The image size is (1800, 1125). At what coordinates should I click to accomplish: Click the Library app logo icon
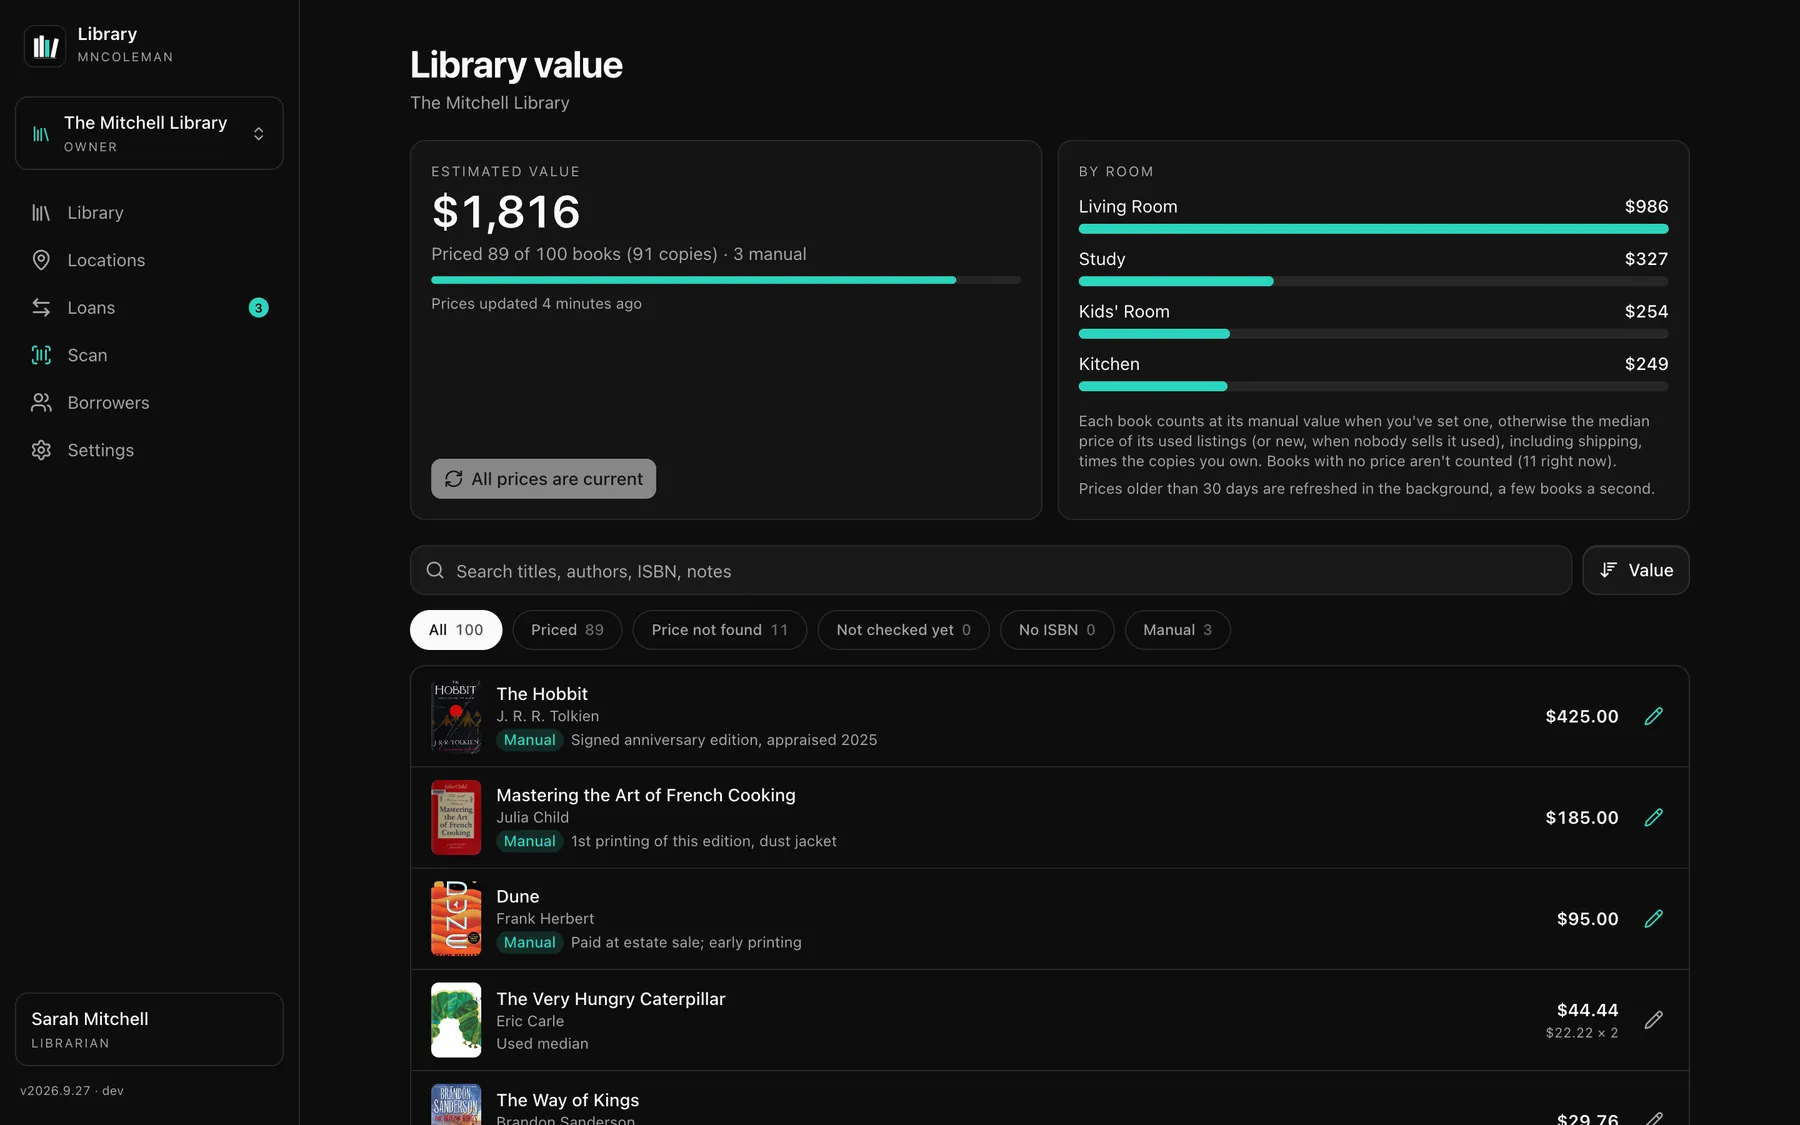pos(45,46)
